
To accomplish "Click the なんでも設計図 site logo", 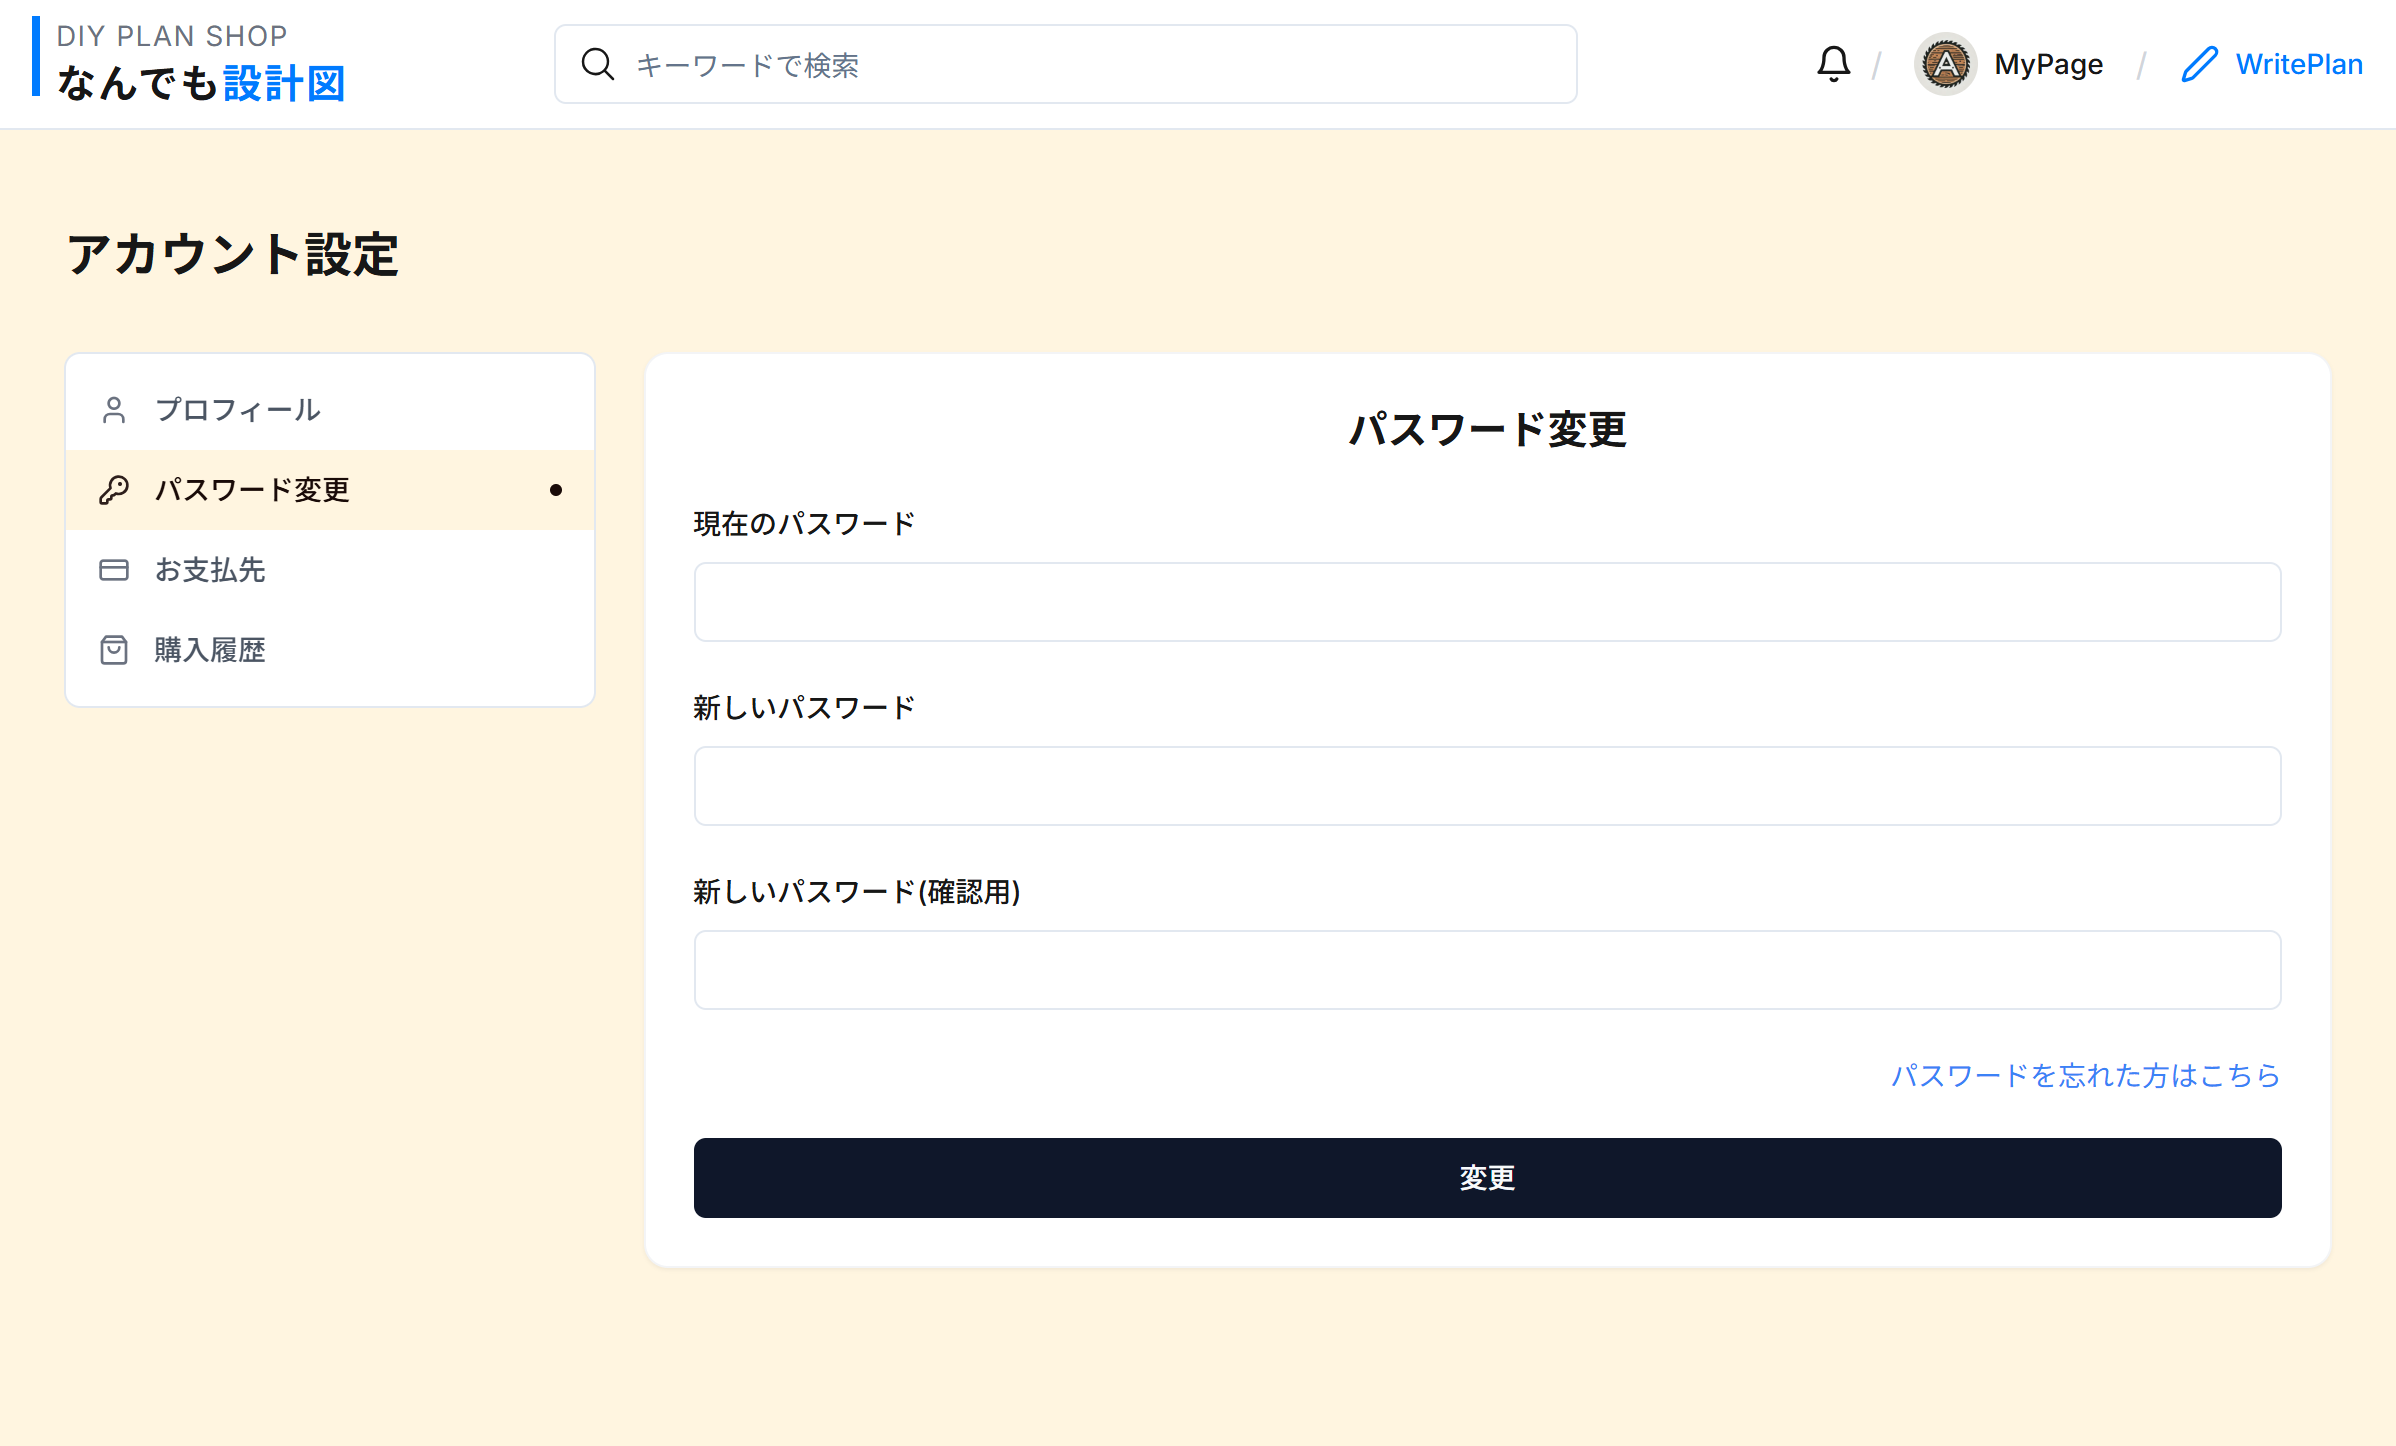I will (x=201, y=83).
